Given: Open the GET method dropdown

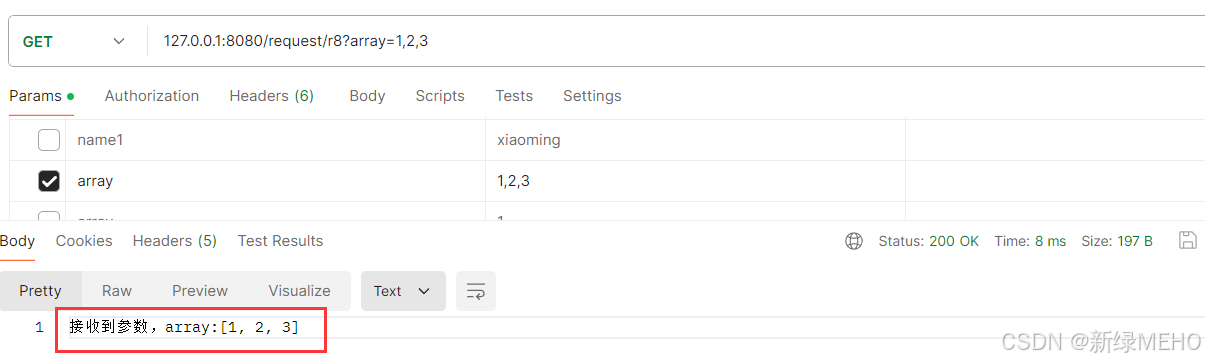Looking at the screenshot, I should [74, 41].
